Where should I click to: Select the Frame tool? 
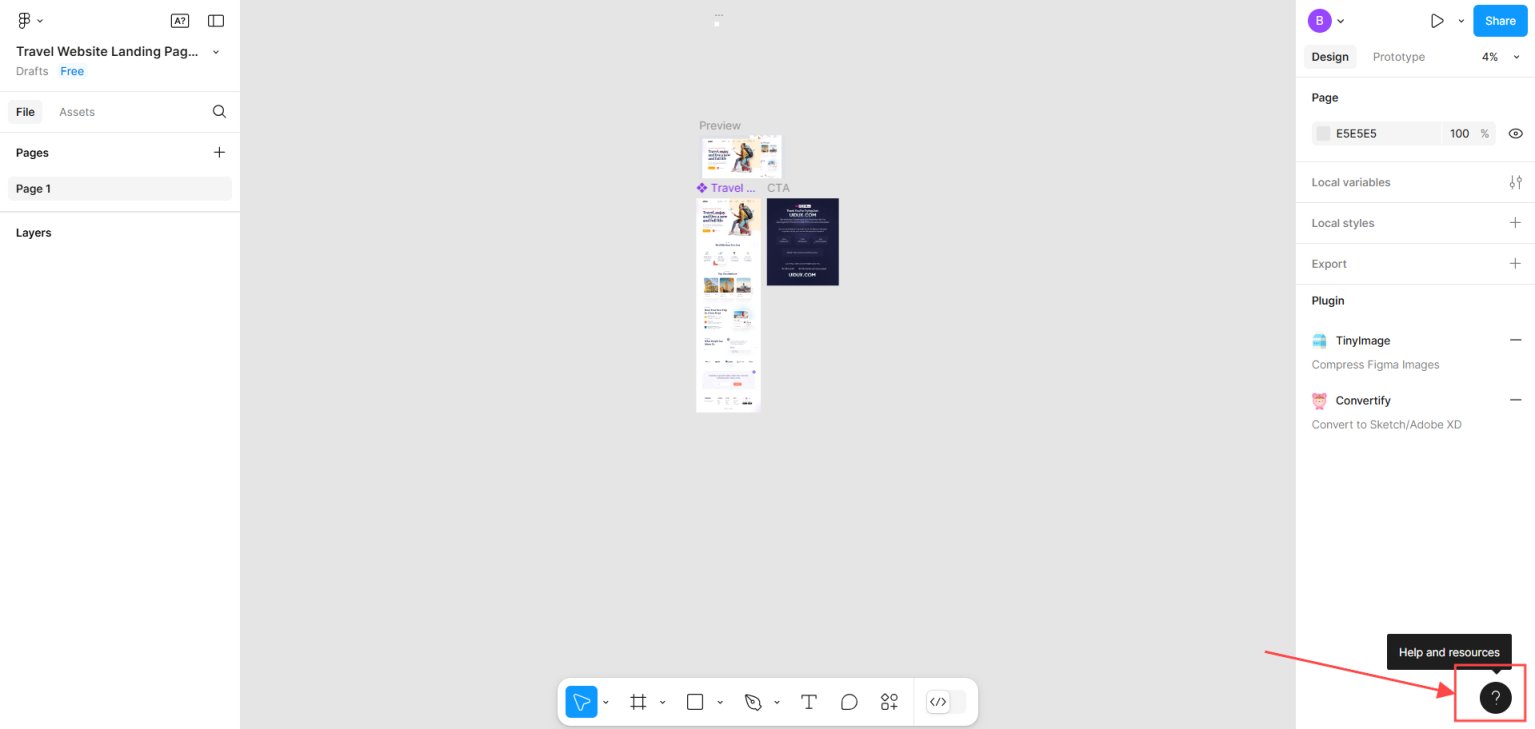[638, 702]
